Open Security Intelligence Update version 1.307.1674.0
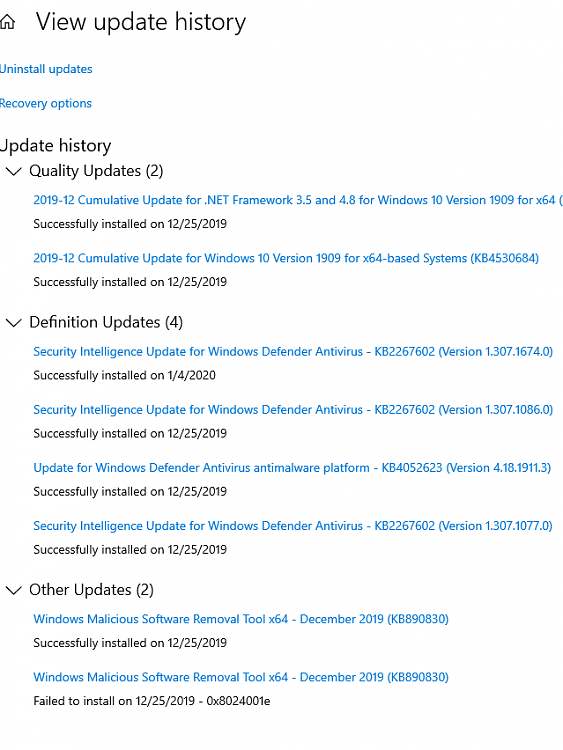Image resolution: width=563 pixels, height=750 pixels. click(293, 352)
